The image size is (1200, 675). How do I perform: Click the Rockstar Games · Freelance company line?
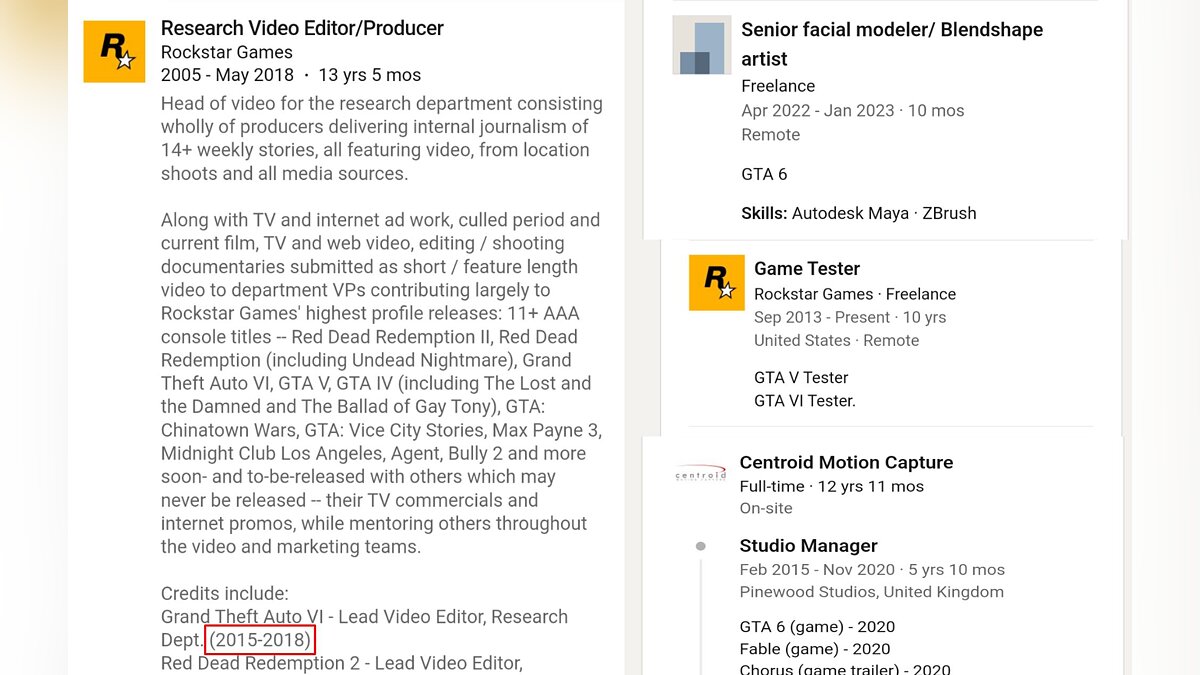click(854, 294)
